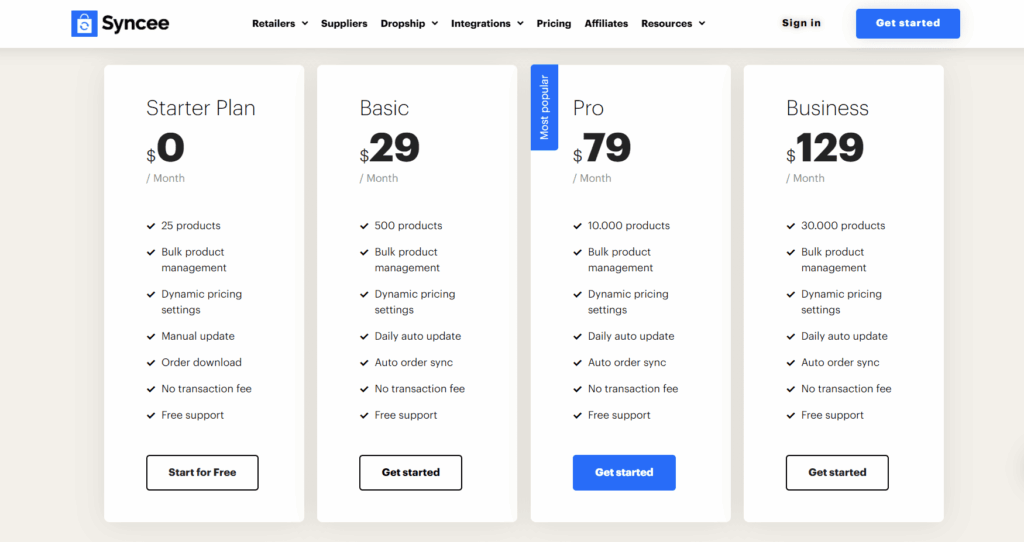Click the checkmark by Basic plan's Auto order sync
The height and width of the screenshot is (542, 1024).
tap(364, 363)
